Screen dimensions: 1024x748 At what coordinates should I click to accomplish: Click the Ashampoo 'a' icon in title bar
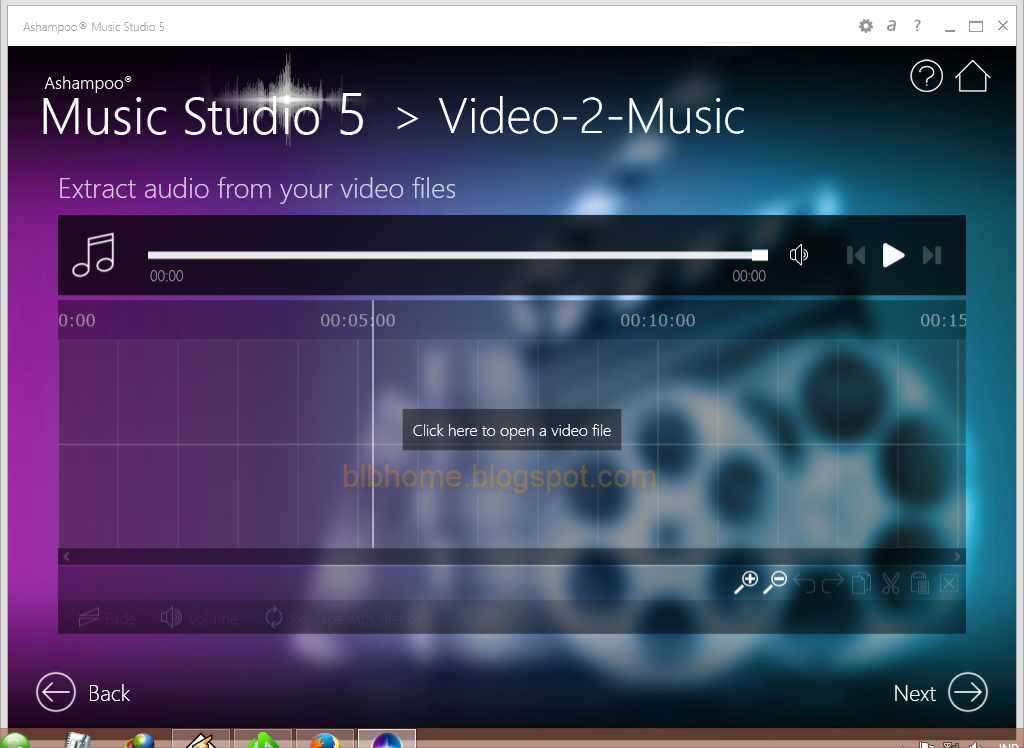(x=891, y=25)
